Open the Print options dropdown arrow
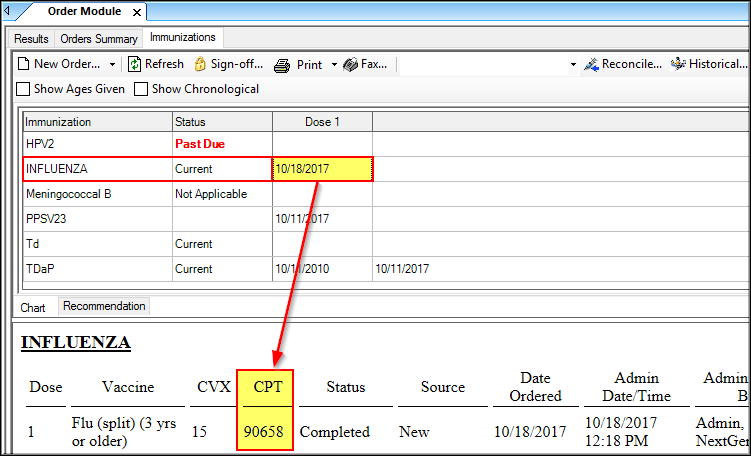Screen dimensions: 751x456 [x=334, y=64]
